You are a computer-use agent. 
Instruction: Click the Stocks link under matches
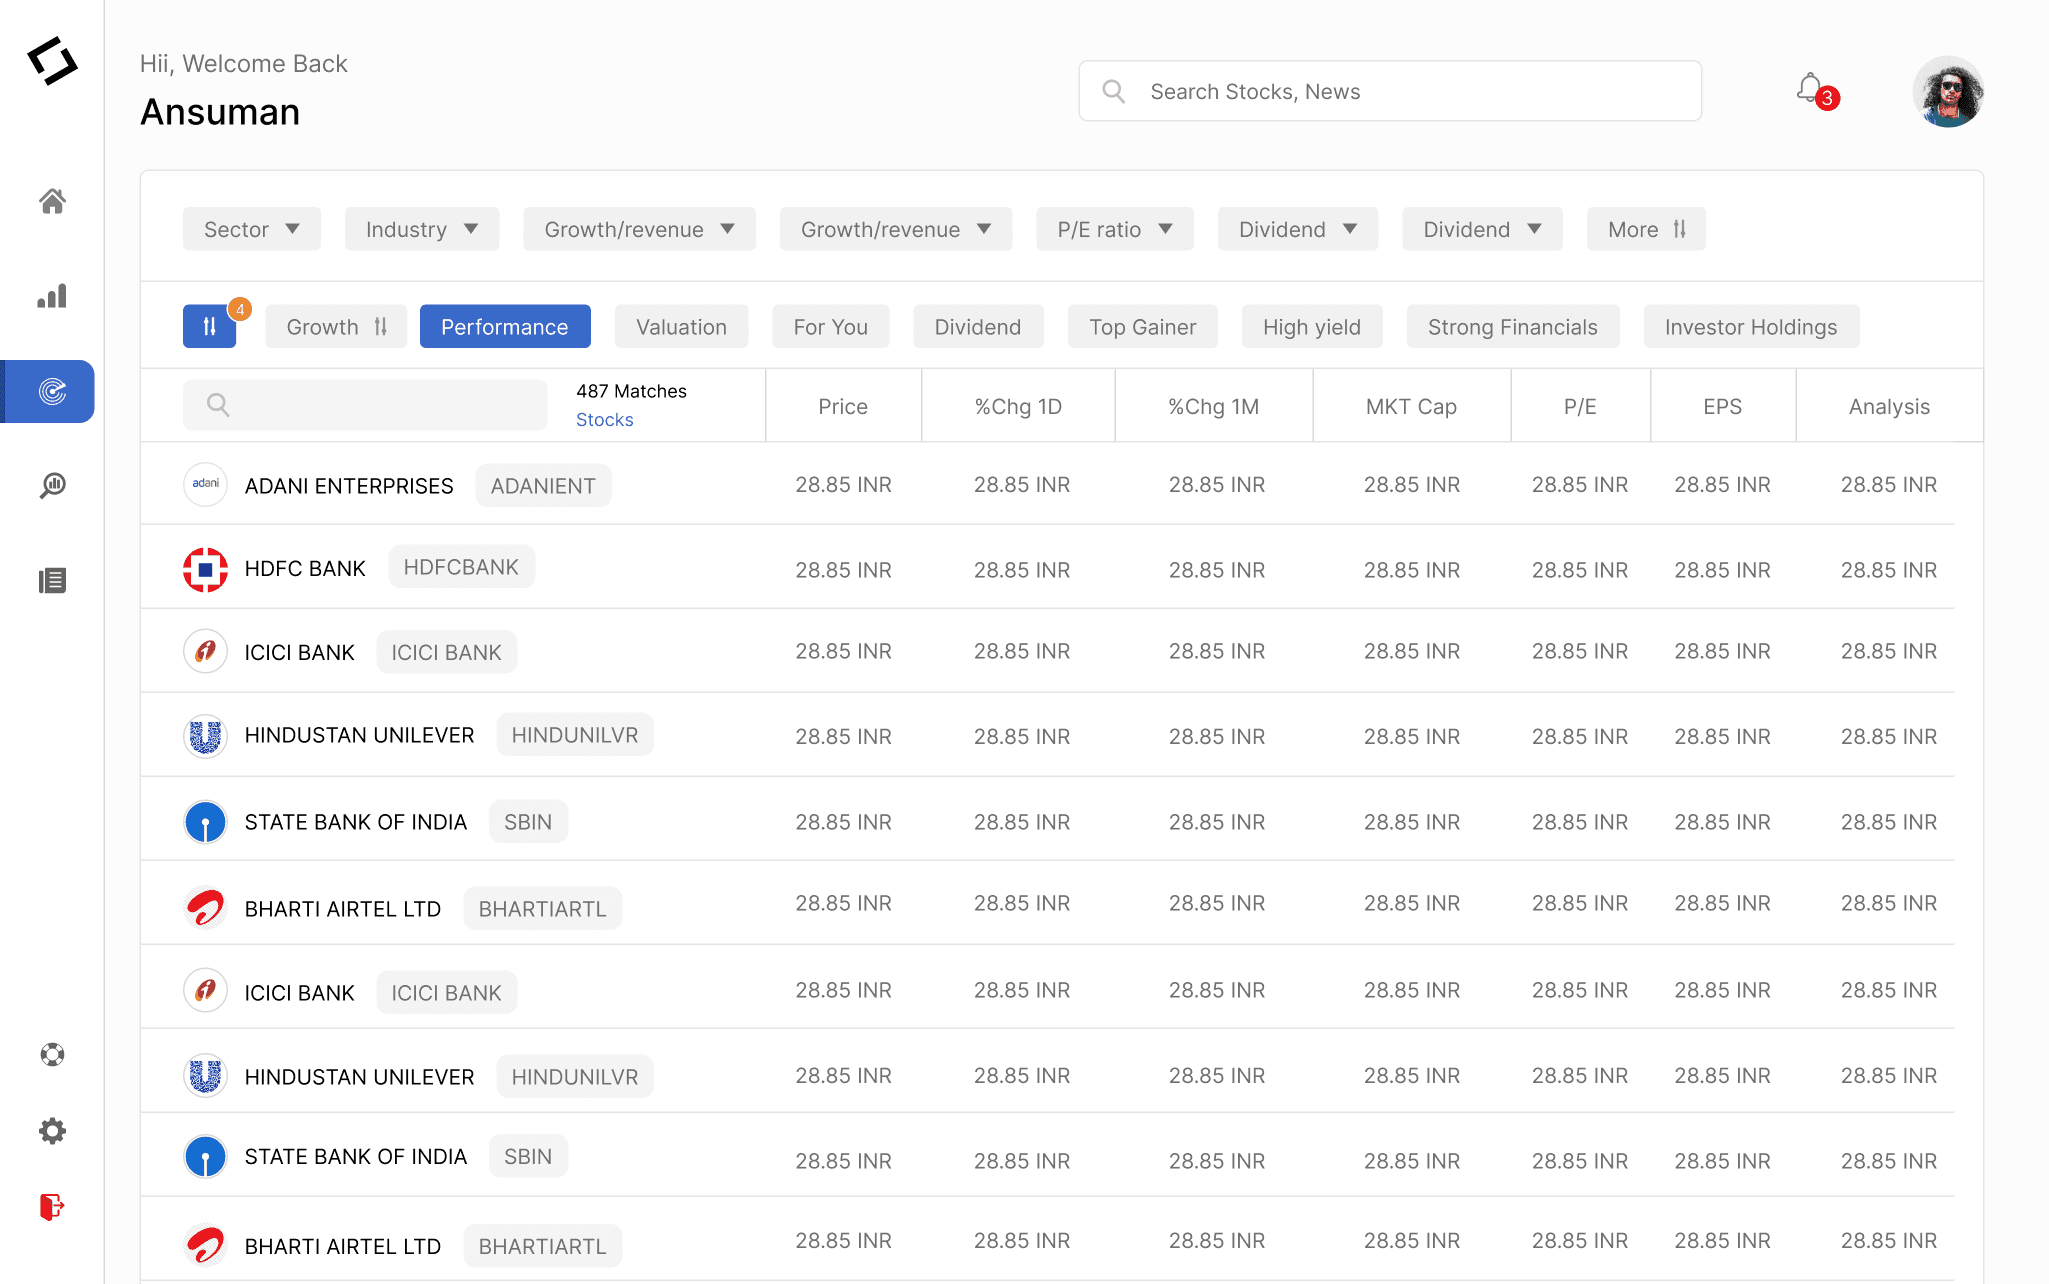pyautogui.click(x=604, y=420)
